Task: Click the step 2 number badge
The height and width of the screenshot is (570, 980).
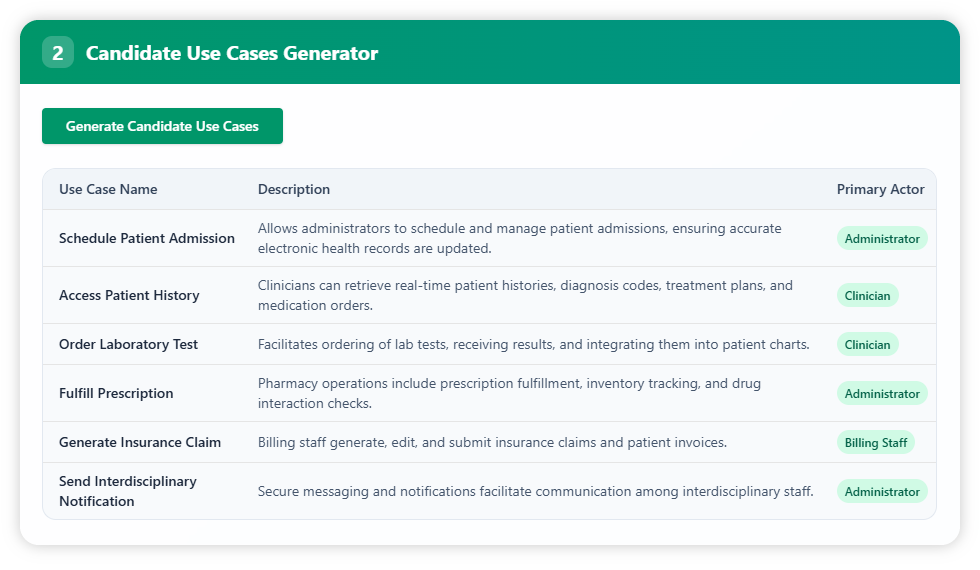Action: point(57,53)
